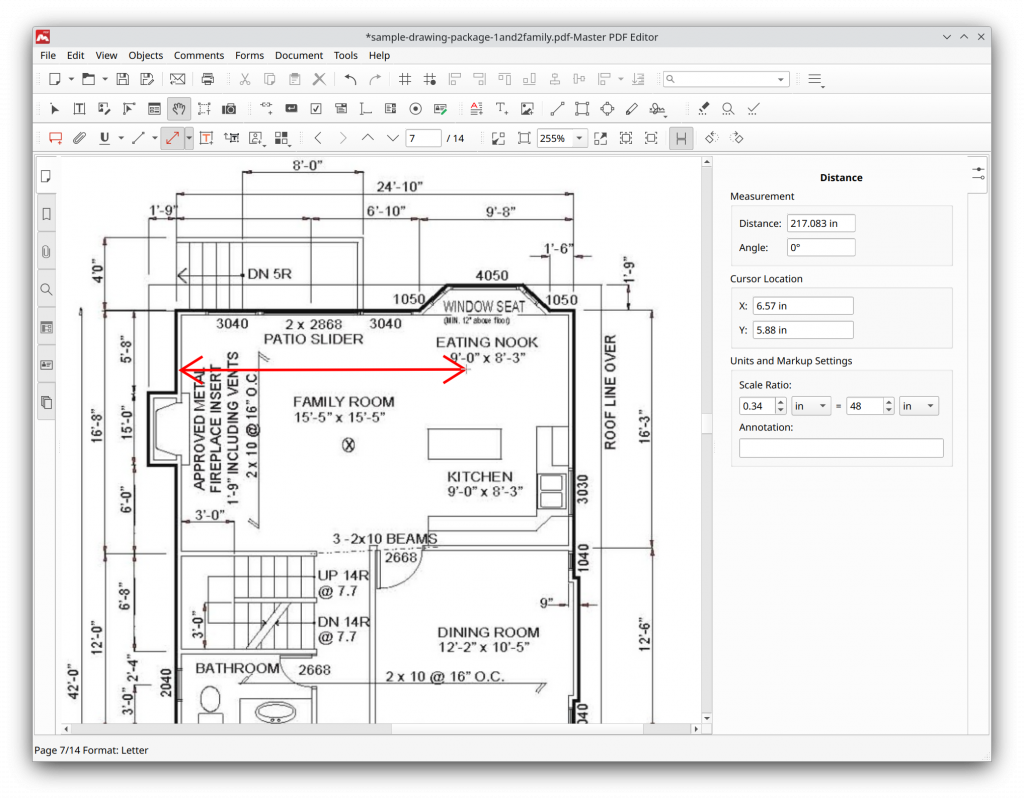Go to the next page
Screen dimensions: 1024x800
[392, 138]
